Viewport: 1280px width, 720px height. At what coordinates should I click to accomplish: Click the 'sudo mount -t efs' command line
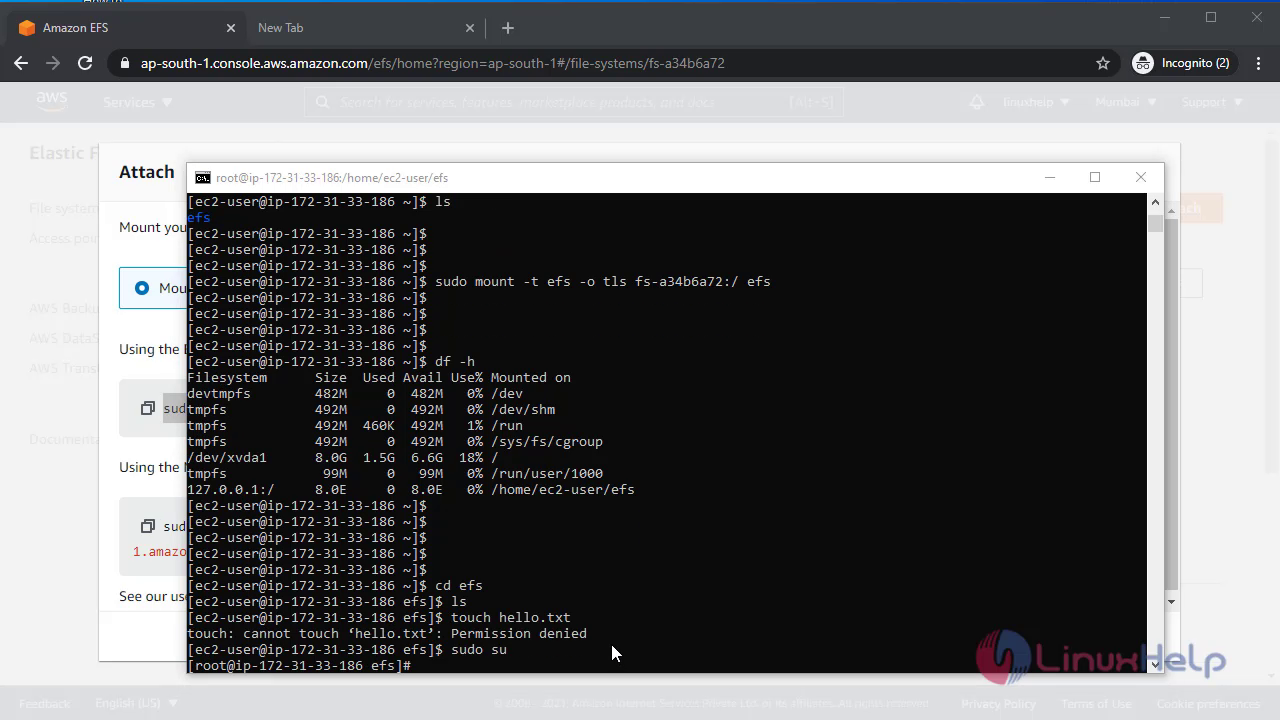click(479, 282)
